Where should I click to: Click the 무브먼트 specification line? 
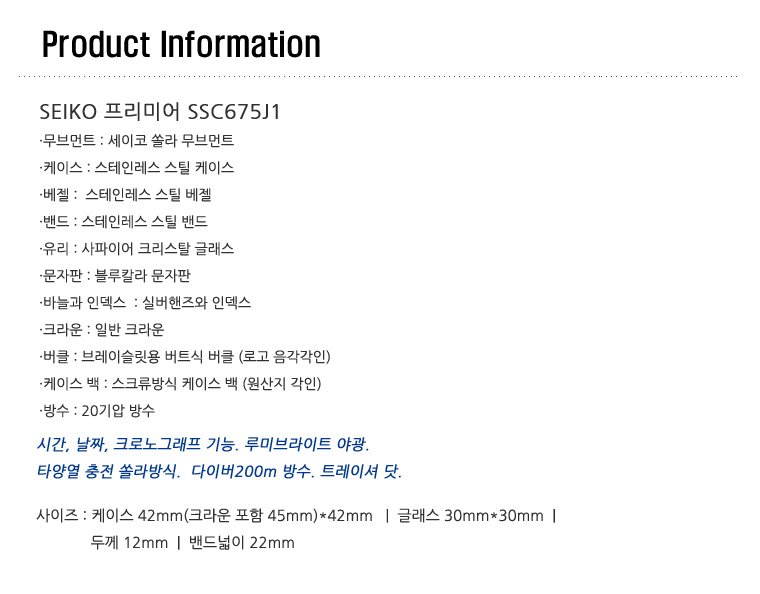click(137, 141)
